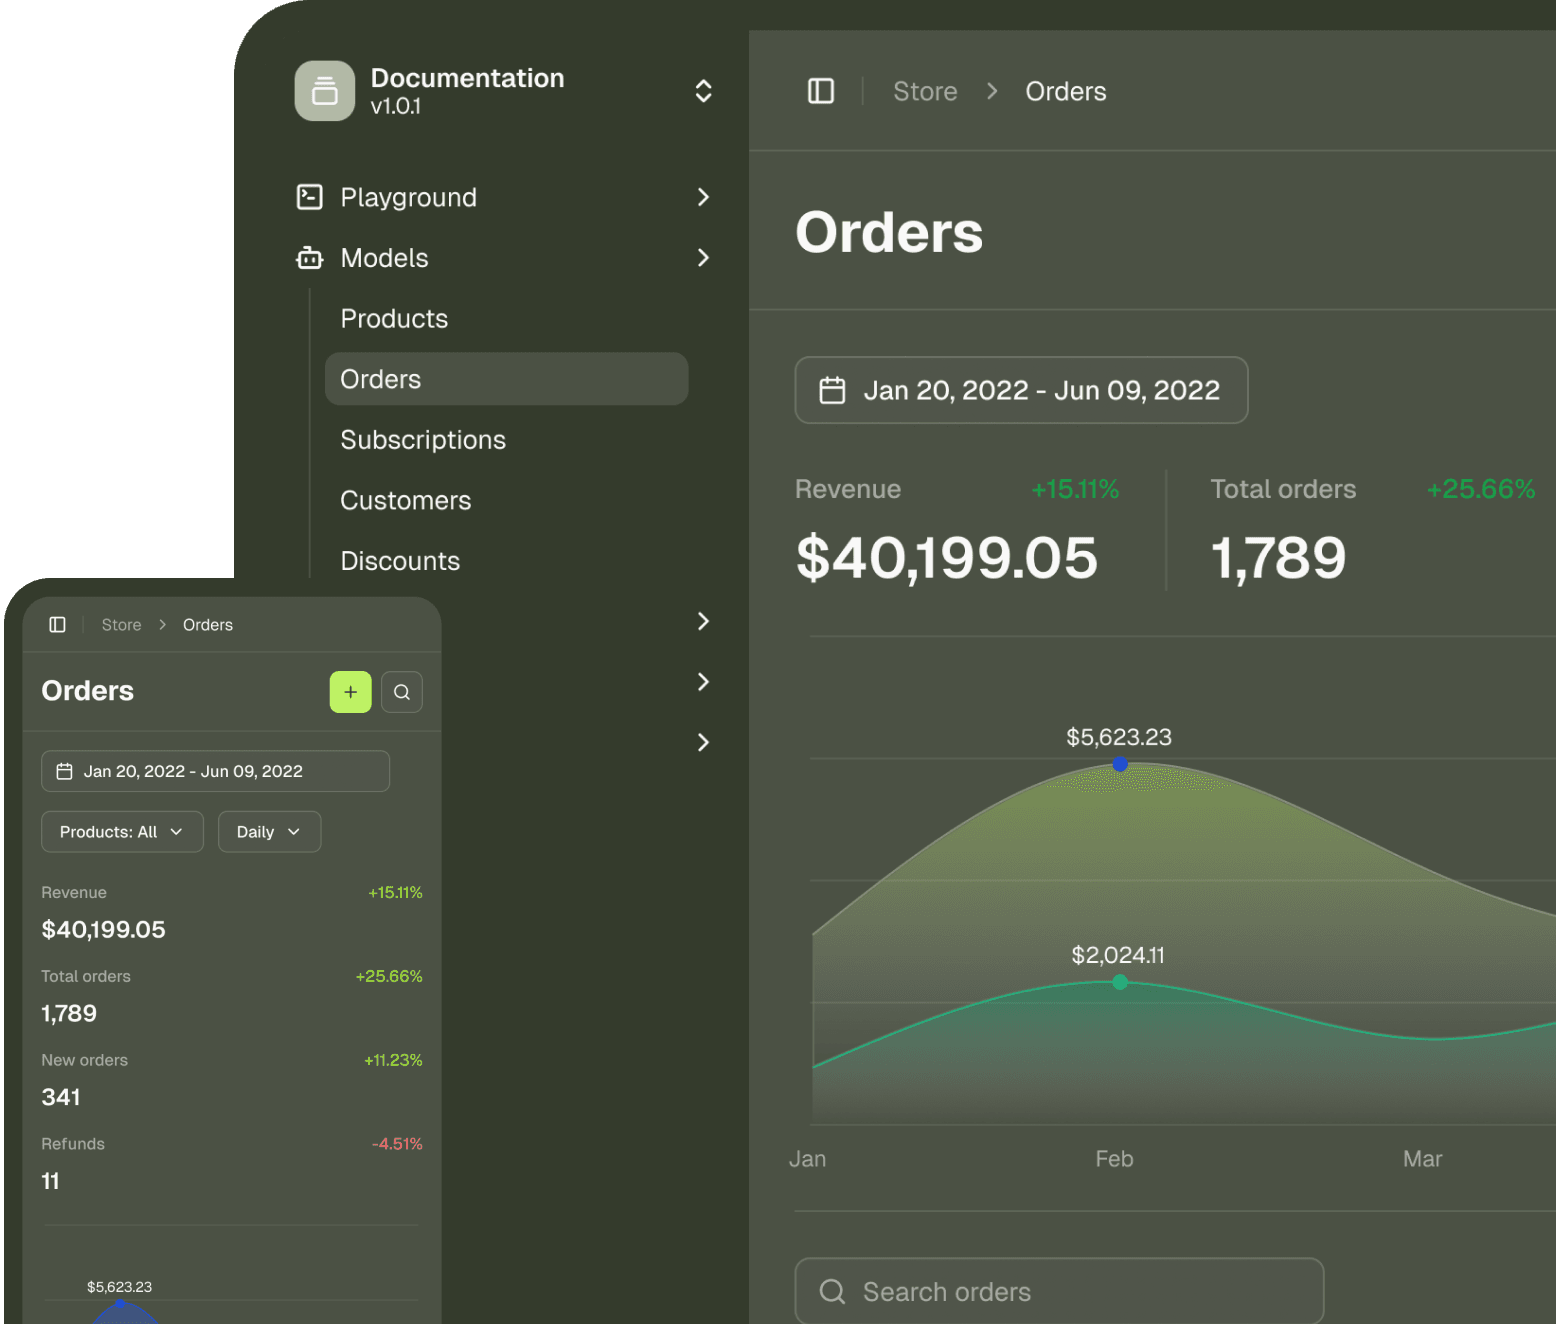Open the version switcher next to Documentation v1.0.1
1556x1324 pixels.
pos(703,90)
